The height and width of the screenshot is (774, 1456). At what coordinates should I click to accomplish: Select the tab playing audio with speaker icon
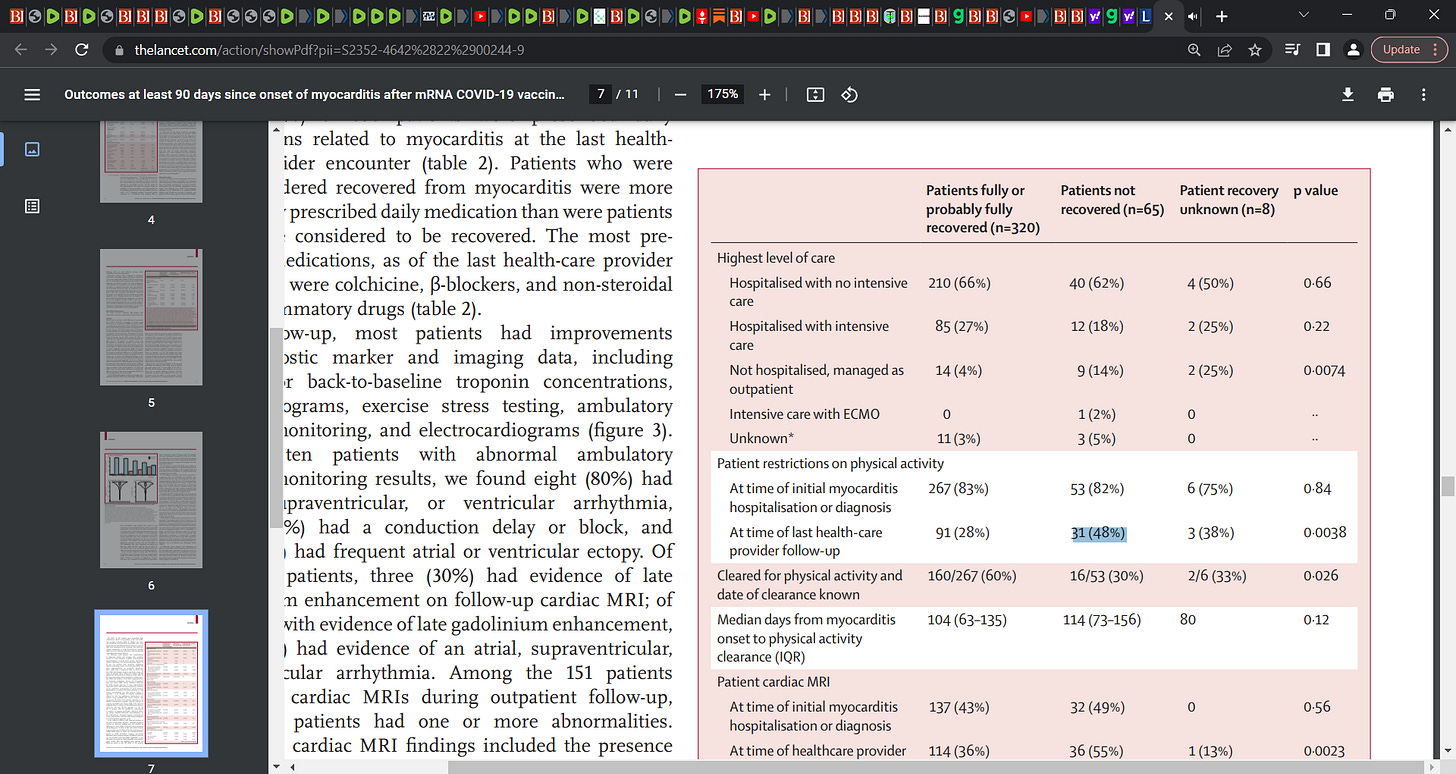(x=1193, y=16)
